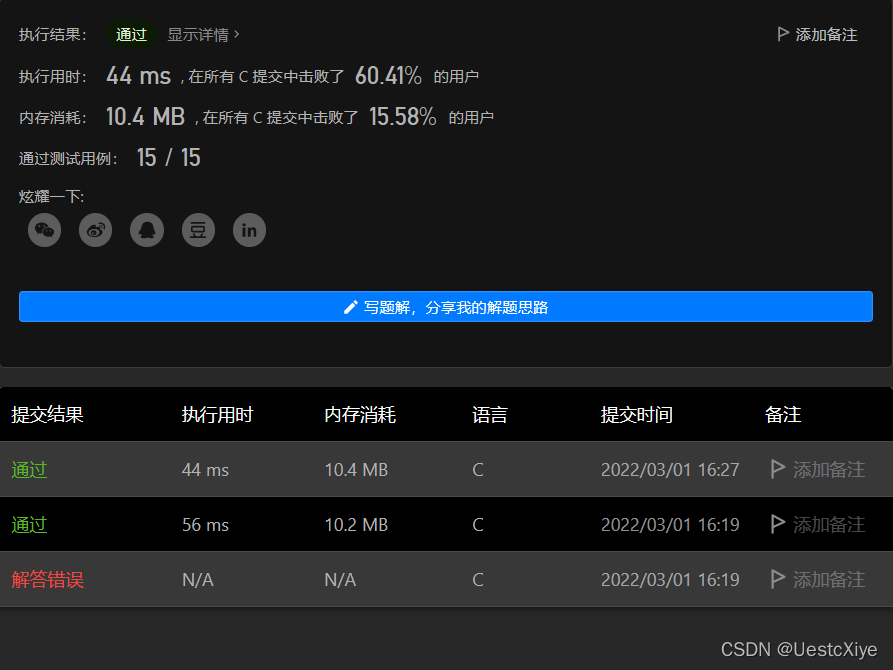893x670 pixels.
Task: Select the 56 ms cell
Action: (x=205, y=525)
